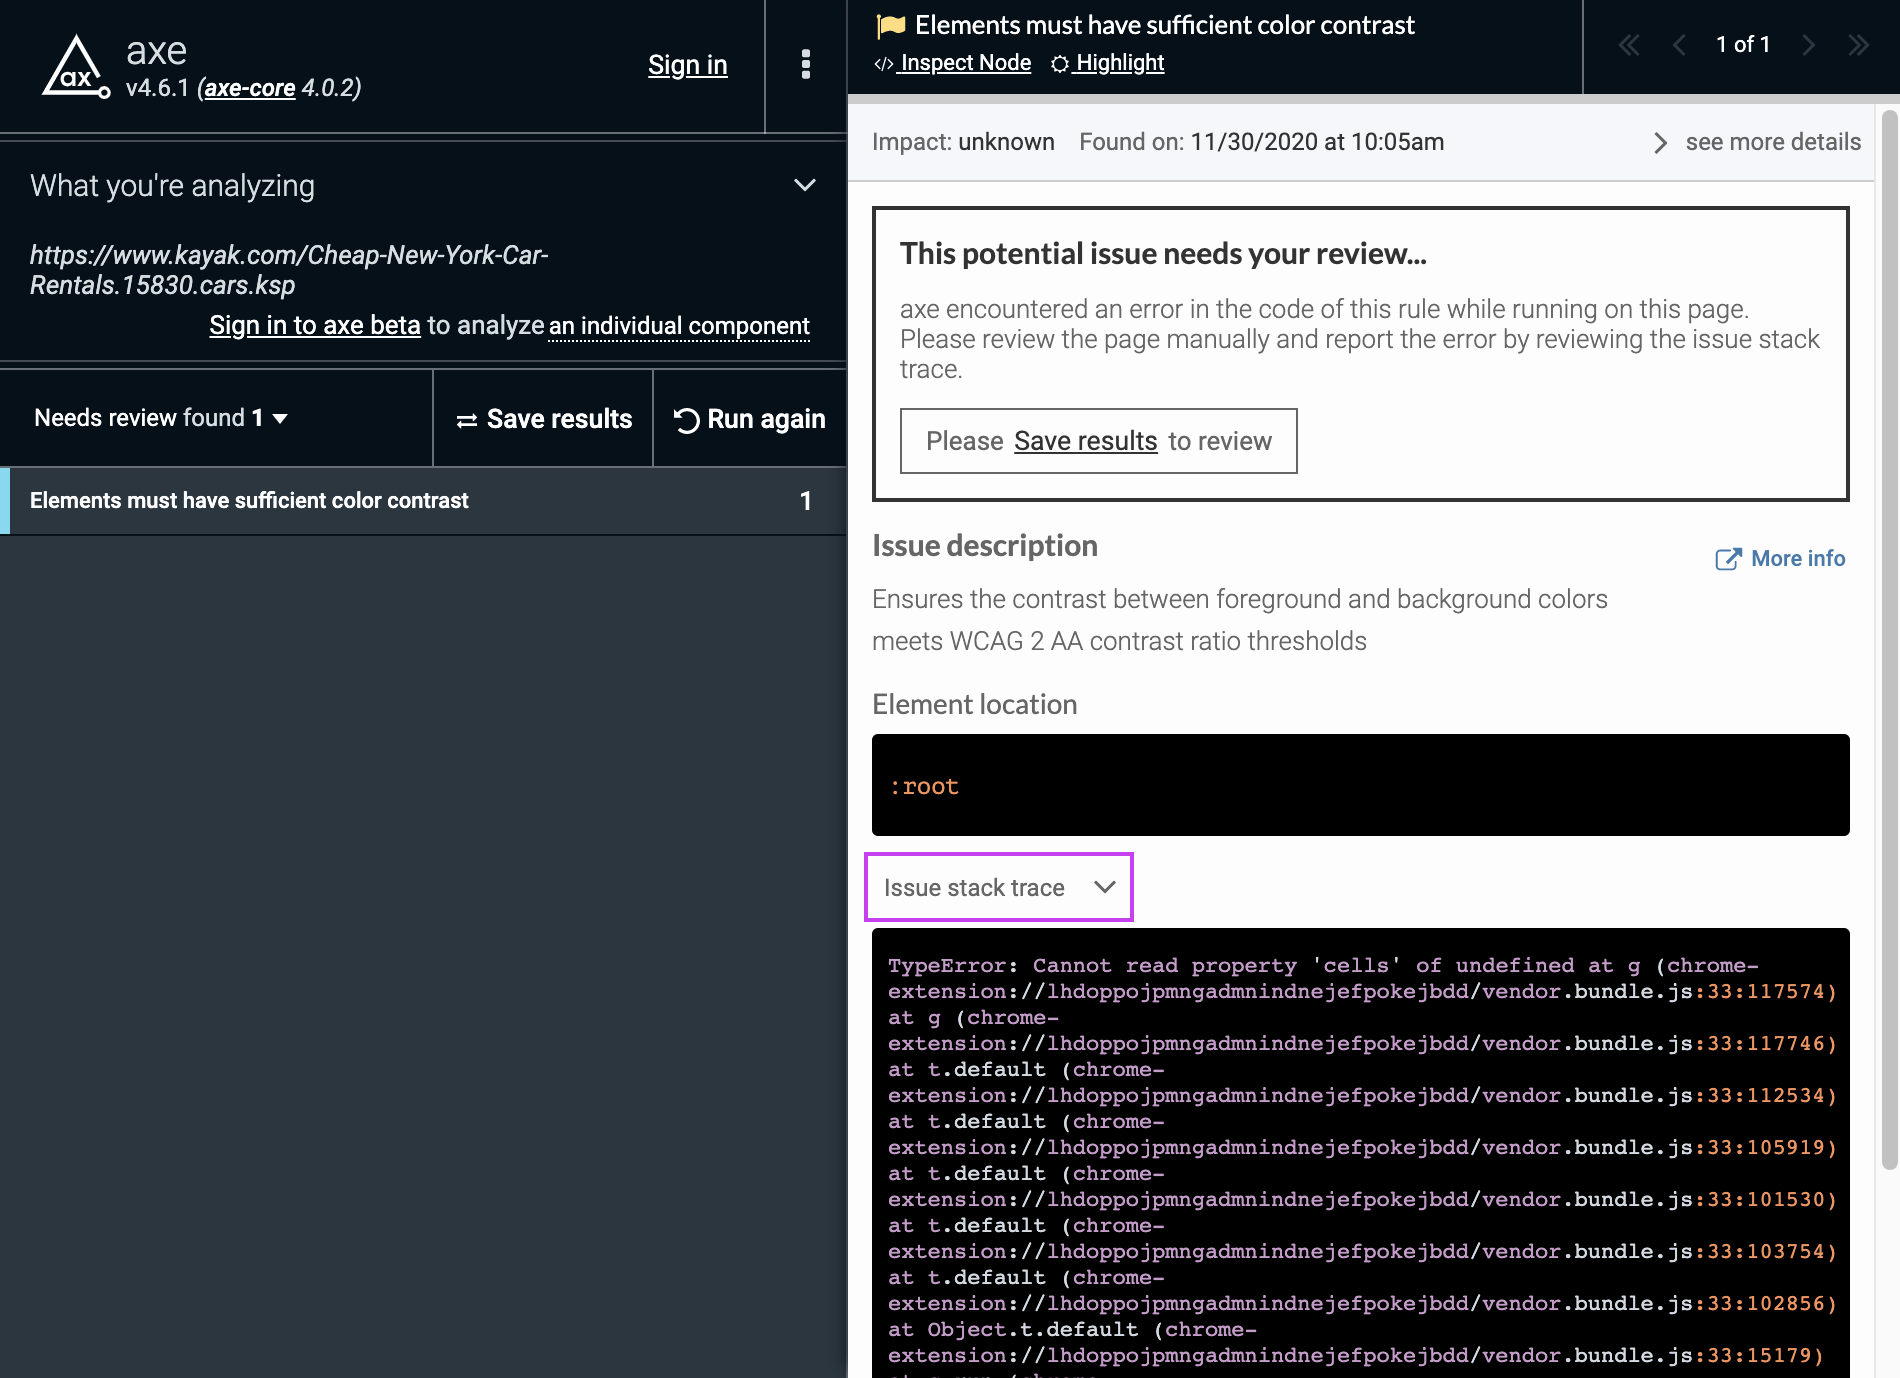Expand see more details
The height and width of the screenshot is (1378, 1900).
pos(1757,142)
